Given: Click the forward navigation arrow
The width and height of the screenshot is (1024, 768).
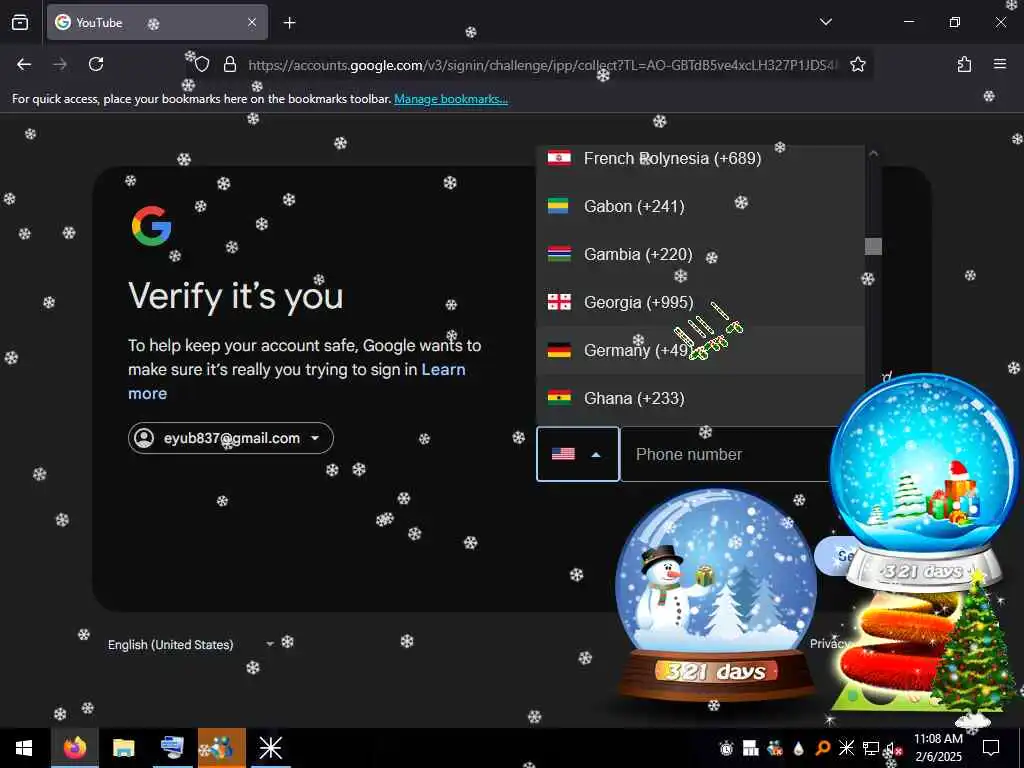Looking at the screenshot, I should pos(60,64).
